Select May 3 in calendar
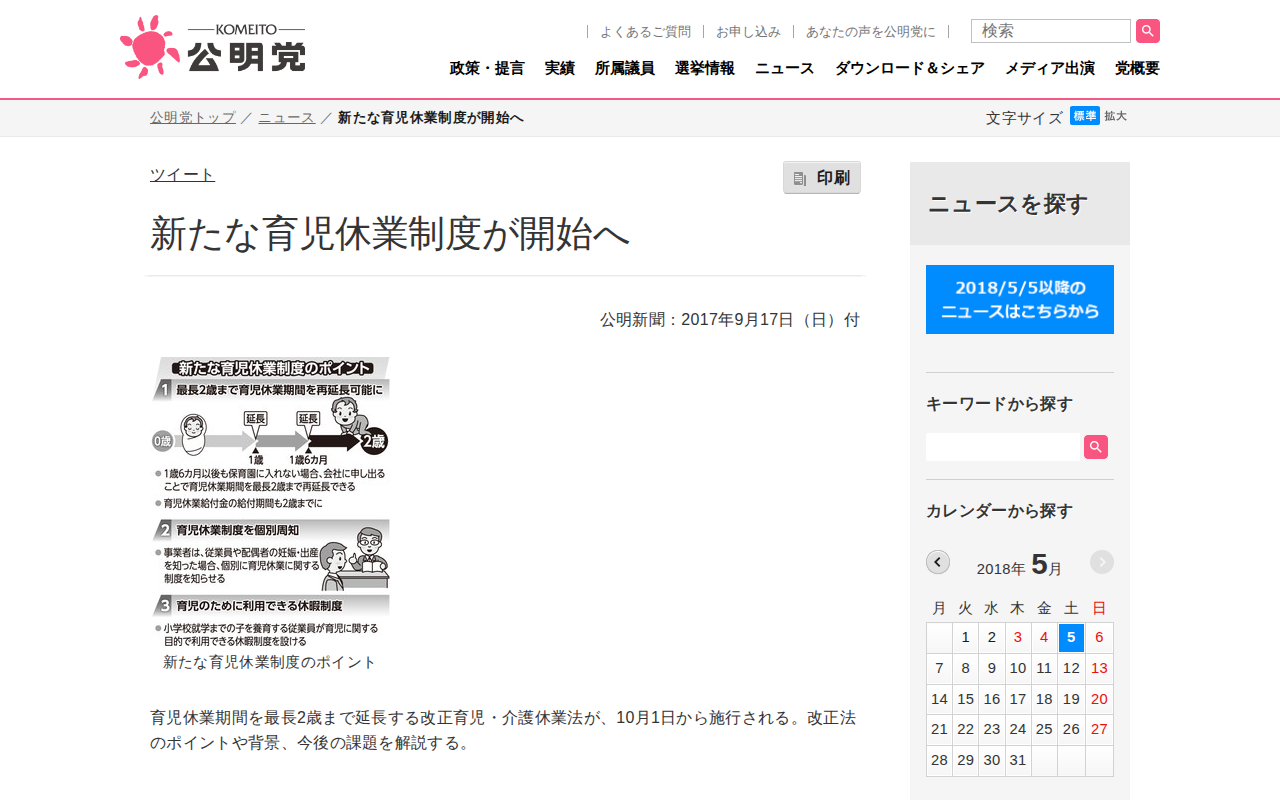The image size is (1280, 800). [x=1018, y=637]
